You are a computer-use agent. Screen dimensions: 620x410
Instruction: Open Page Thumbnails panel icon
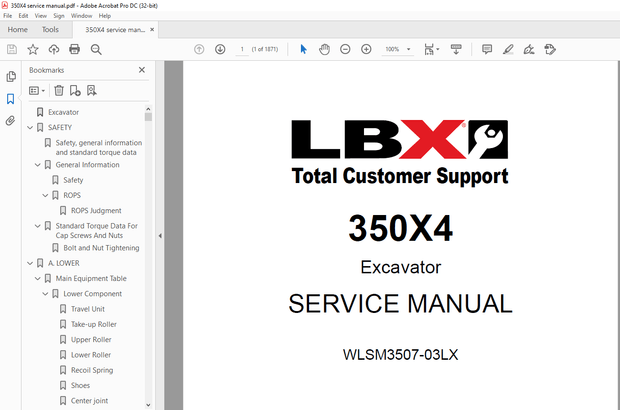[x=11, y=76]
